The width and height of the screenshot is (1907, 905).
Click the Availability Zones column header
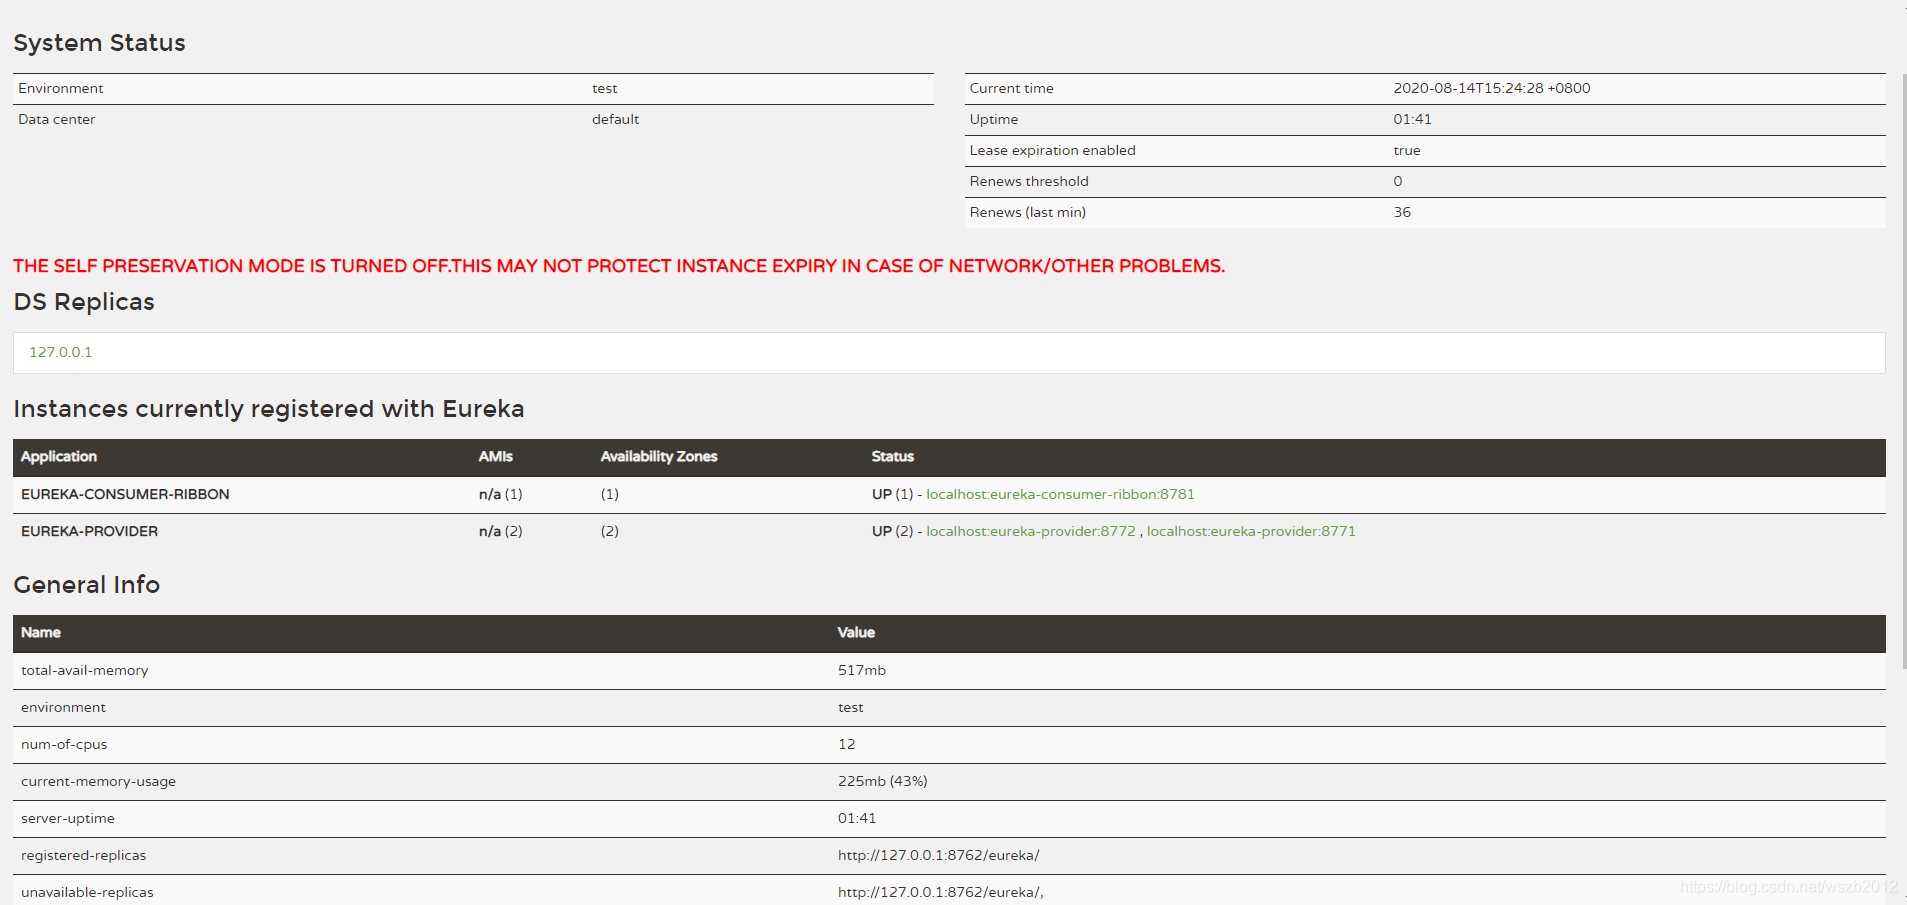click(x=659, y=456)
